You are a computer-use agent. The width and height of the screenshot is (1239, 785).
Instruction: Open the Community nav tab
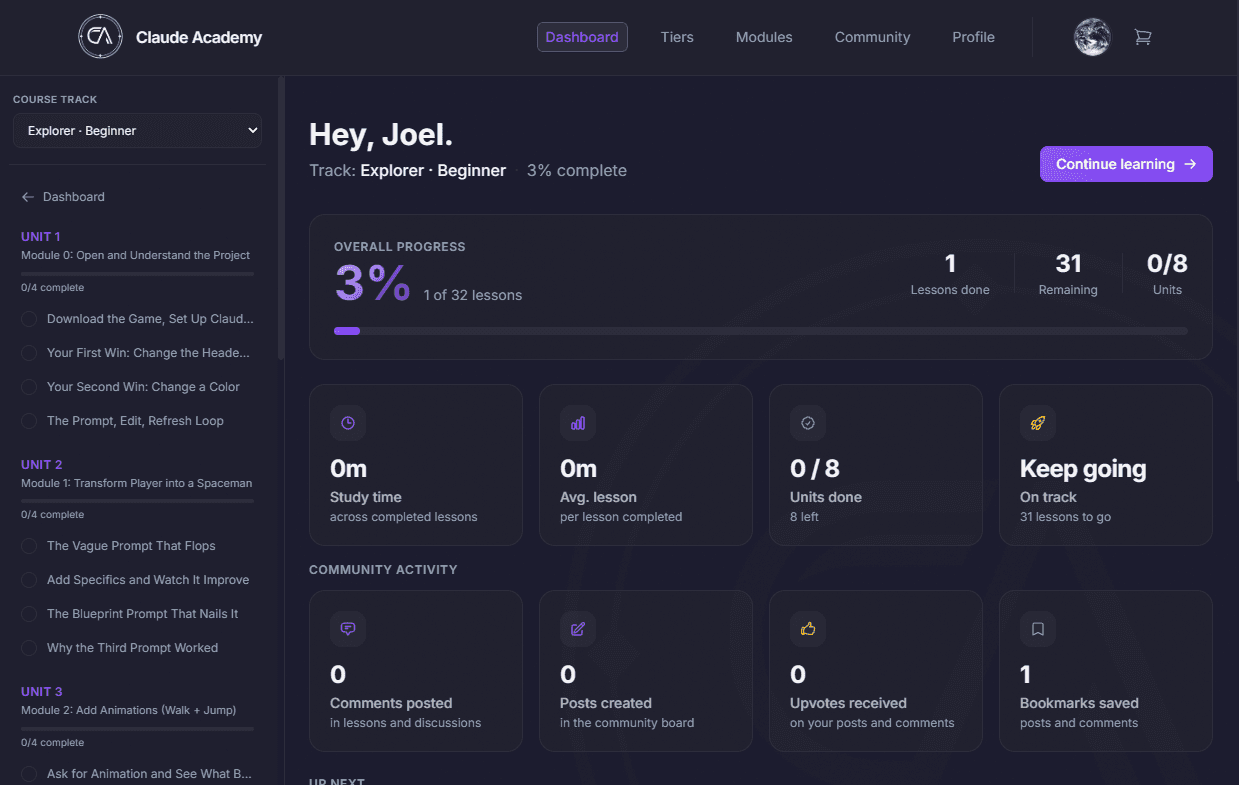click(x=873, y=37)
